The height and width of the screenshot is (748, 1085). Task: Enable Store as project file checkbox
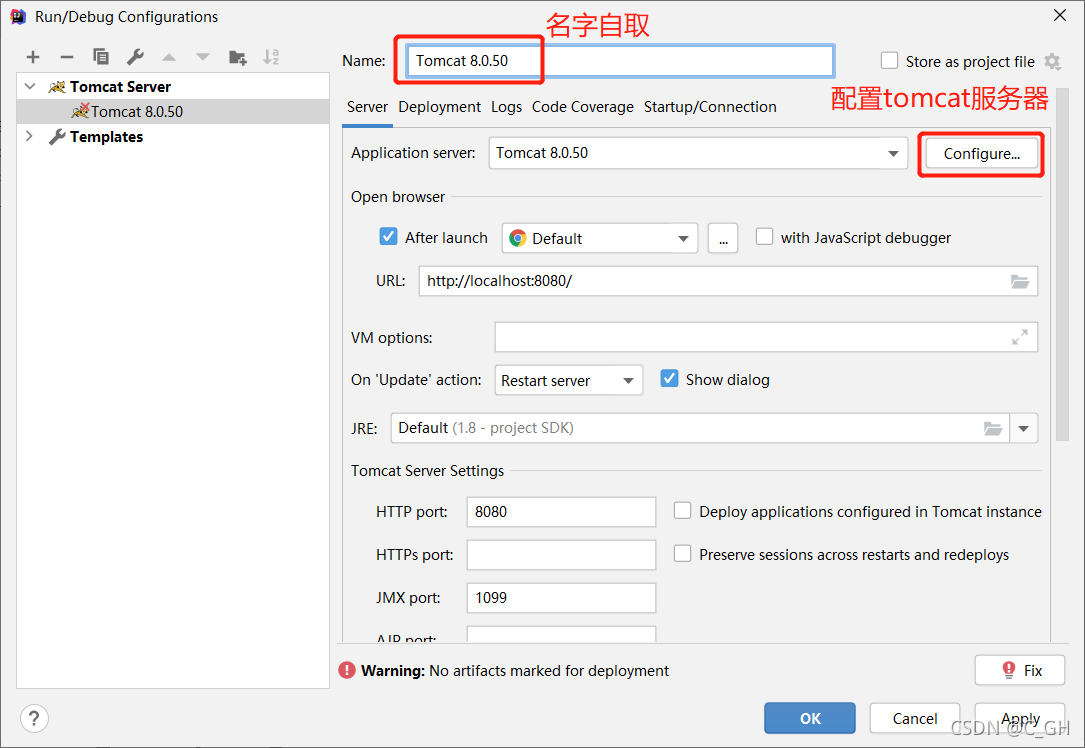click(x=889, y=61)
